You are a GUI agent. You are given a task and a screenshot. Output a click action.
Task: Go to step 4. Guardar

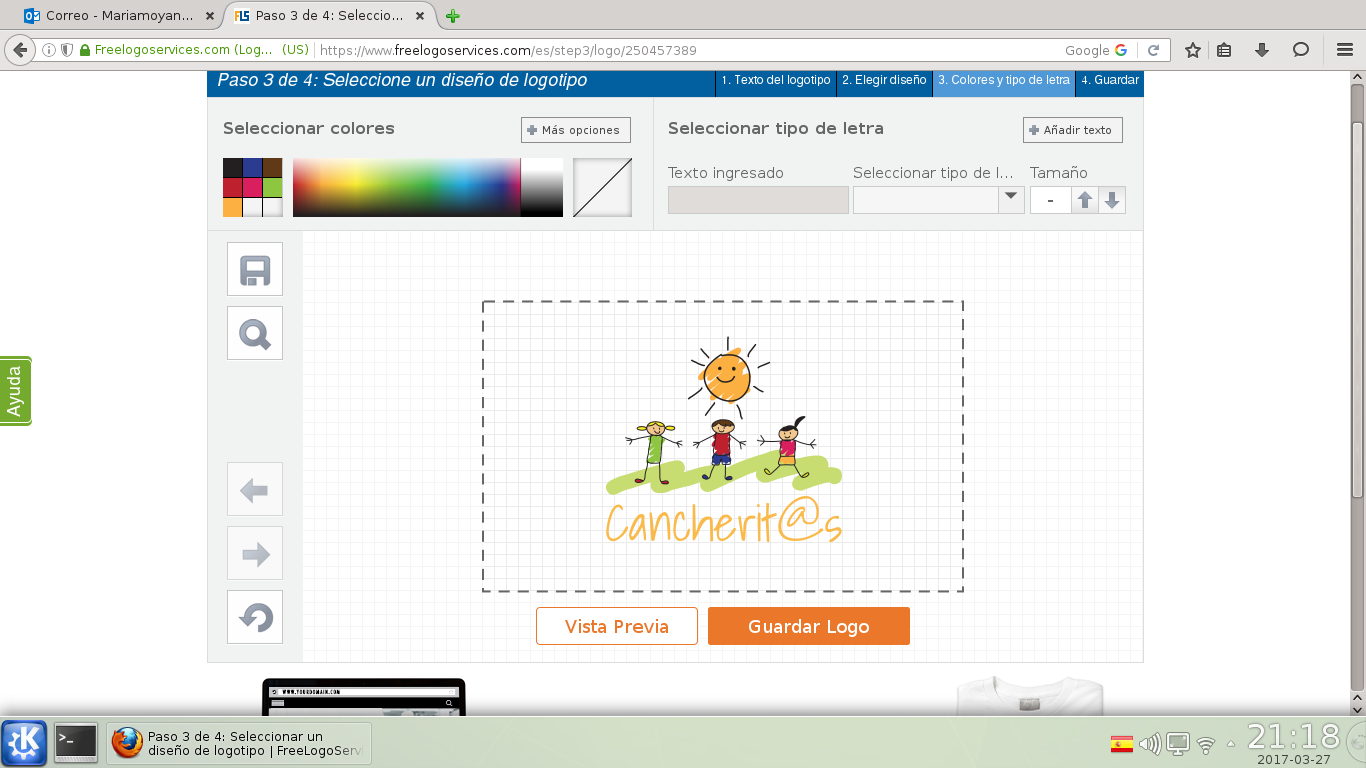pos(1110,80)
